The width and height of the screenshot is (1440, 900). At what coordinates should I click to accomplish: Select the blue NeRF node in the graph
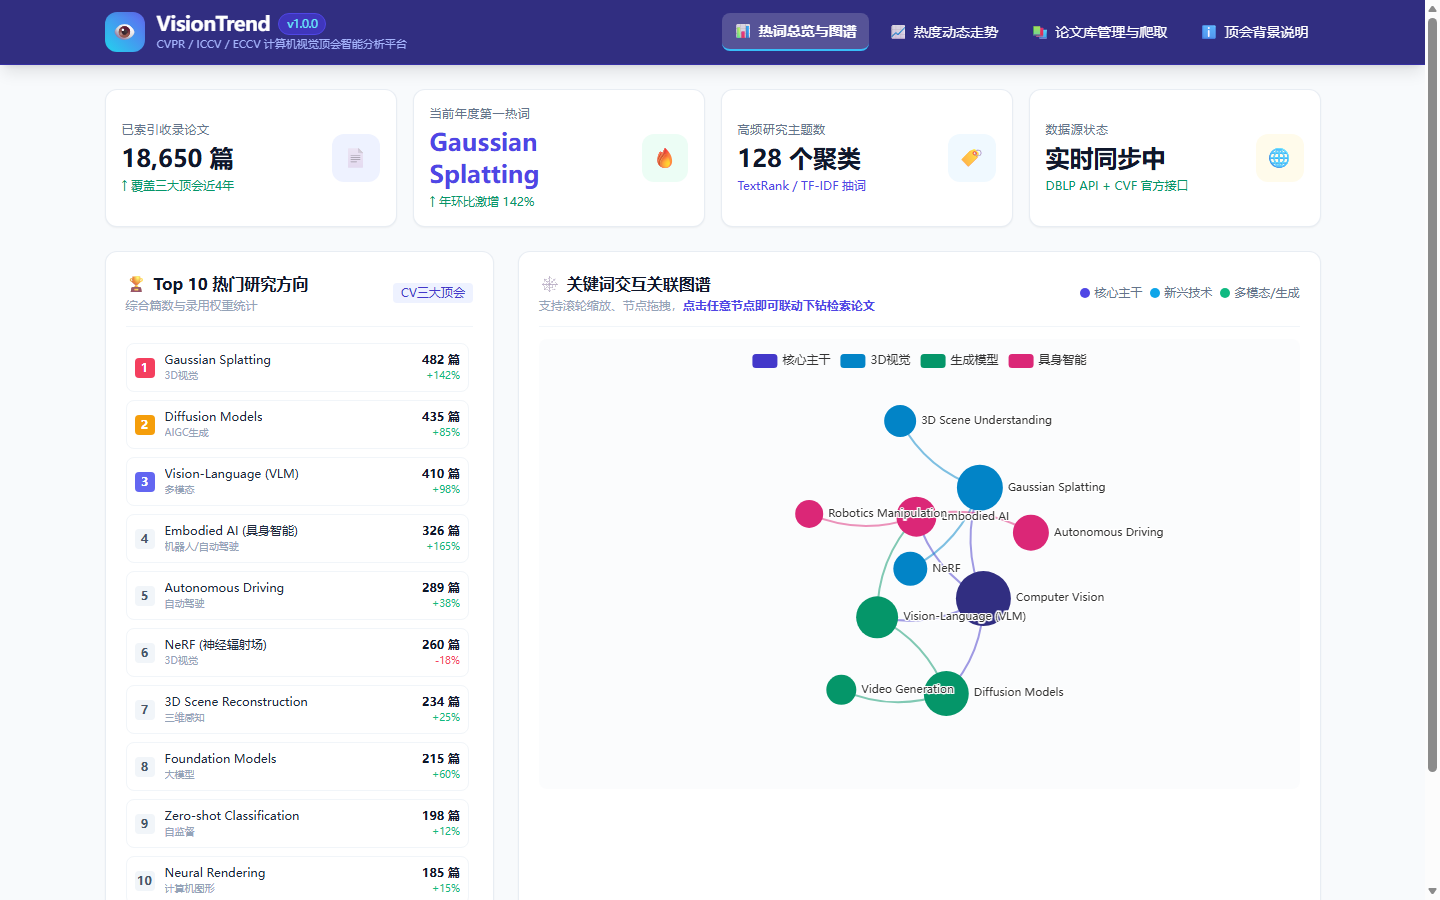tap(910, 569)
